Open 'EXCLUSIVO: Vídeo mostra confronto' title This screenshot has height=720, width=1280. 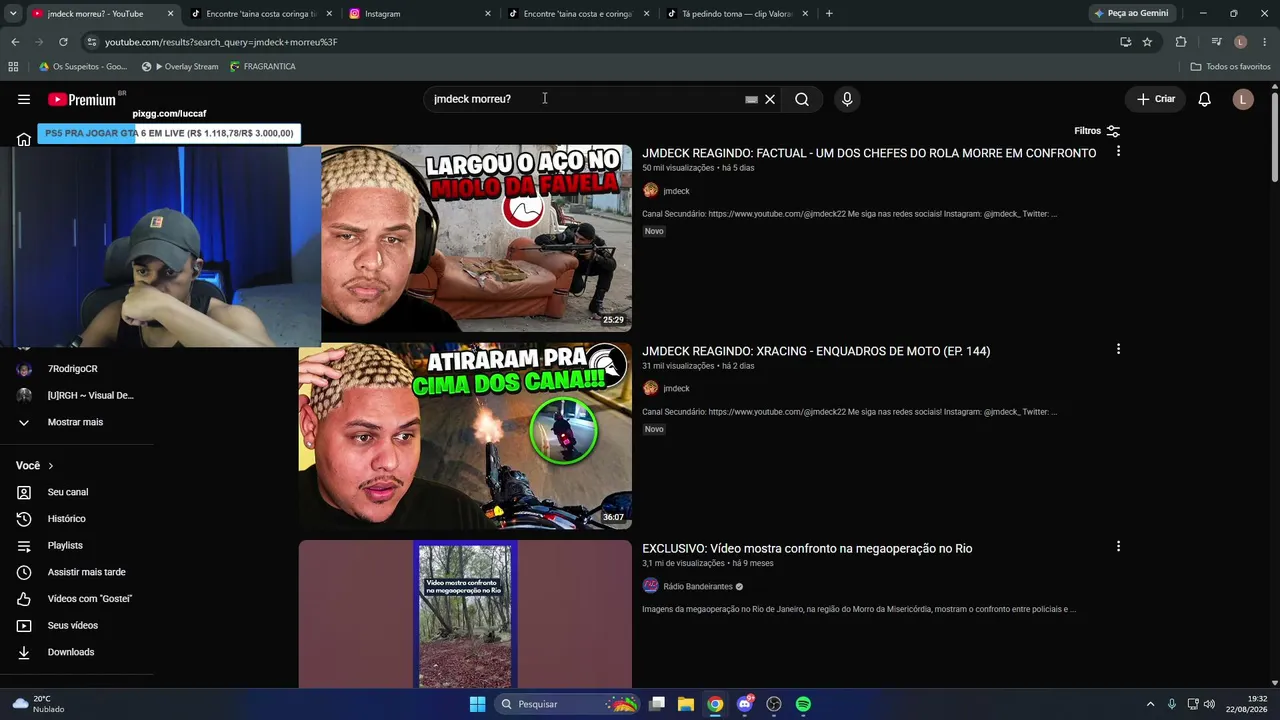click(x=807, y=548)
